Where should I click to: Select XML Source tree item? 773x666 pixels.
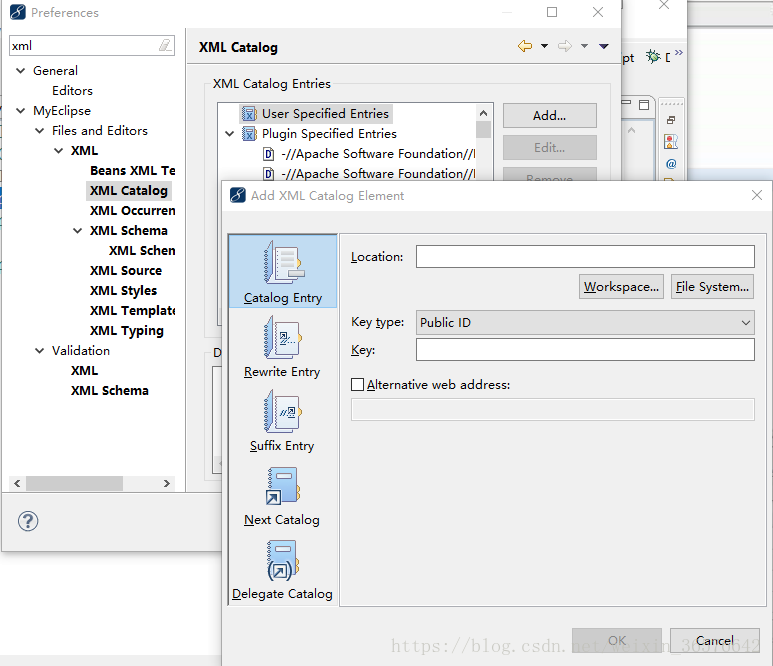pyautogui.click(x=126, y=271)
